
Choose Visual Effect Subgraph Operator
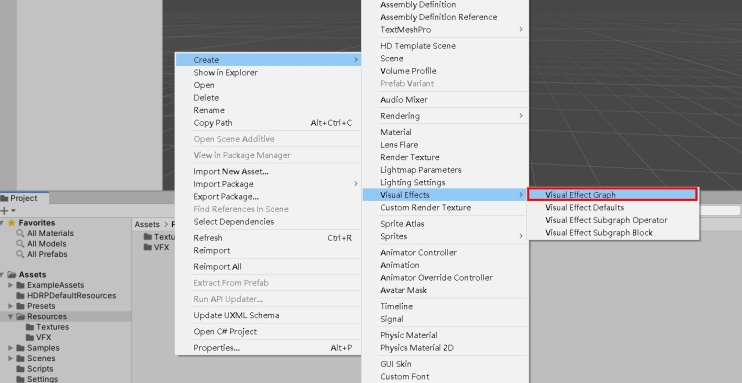pos(606,220)
